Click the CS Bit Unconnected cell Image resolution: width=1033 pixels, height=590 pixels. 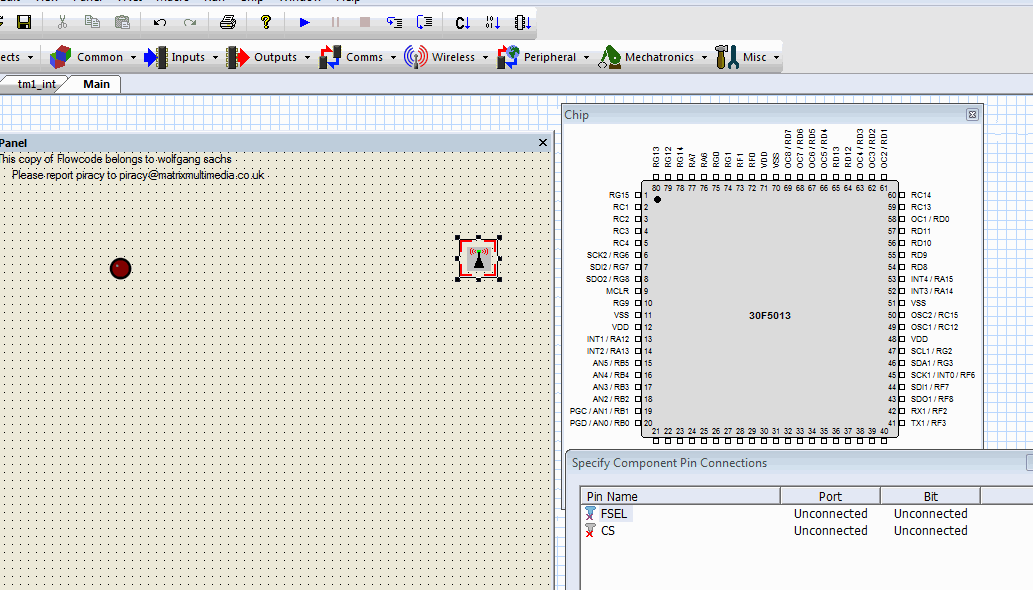930,531
